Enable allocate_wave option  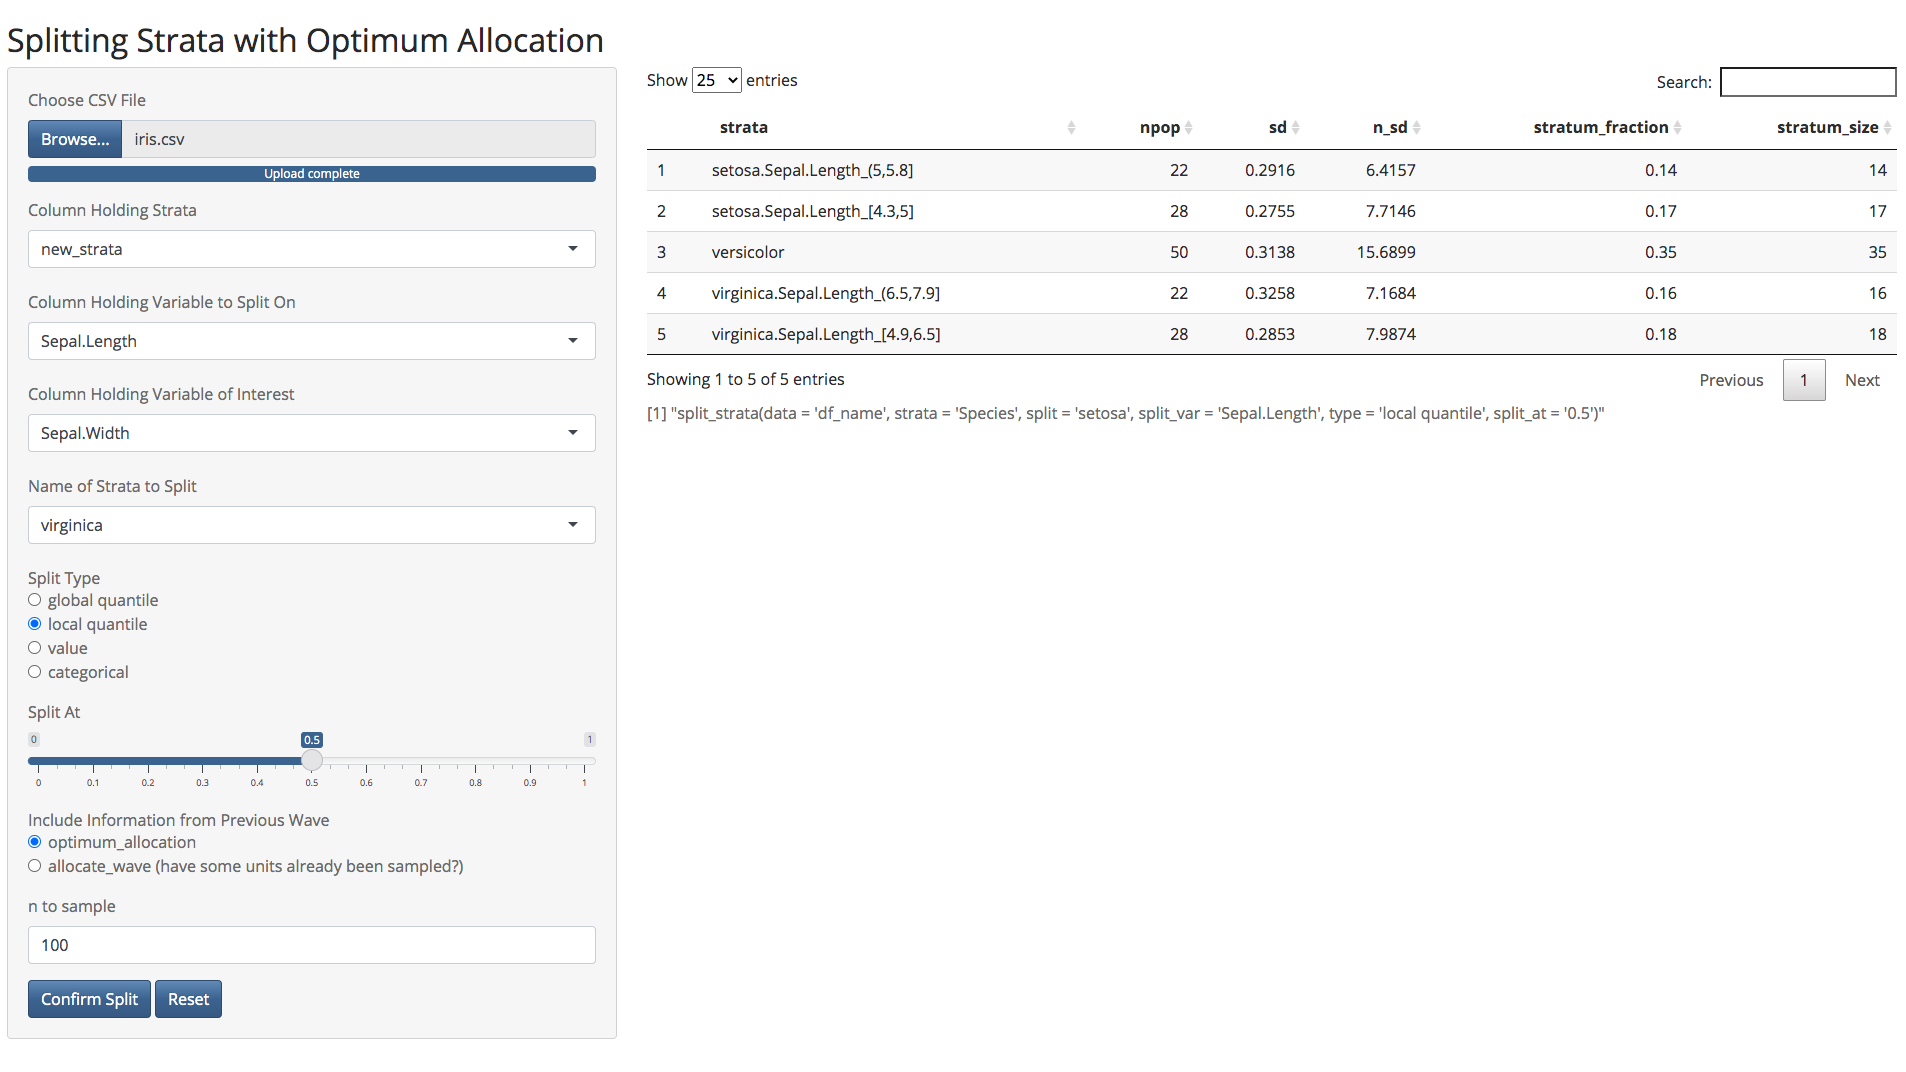pos(35,866)
